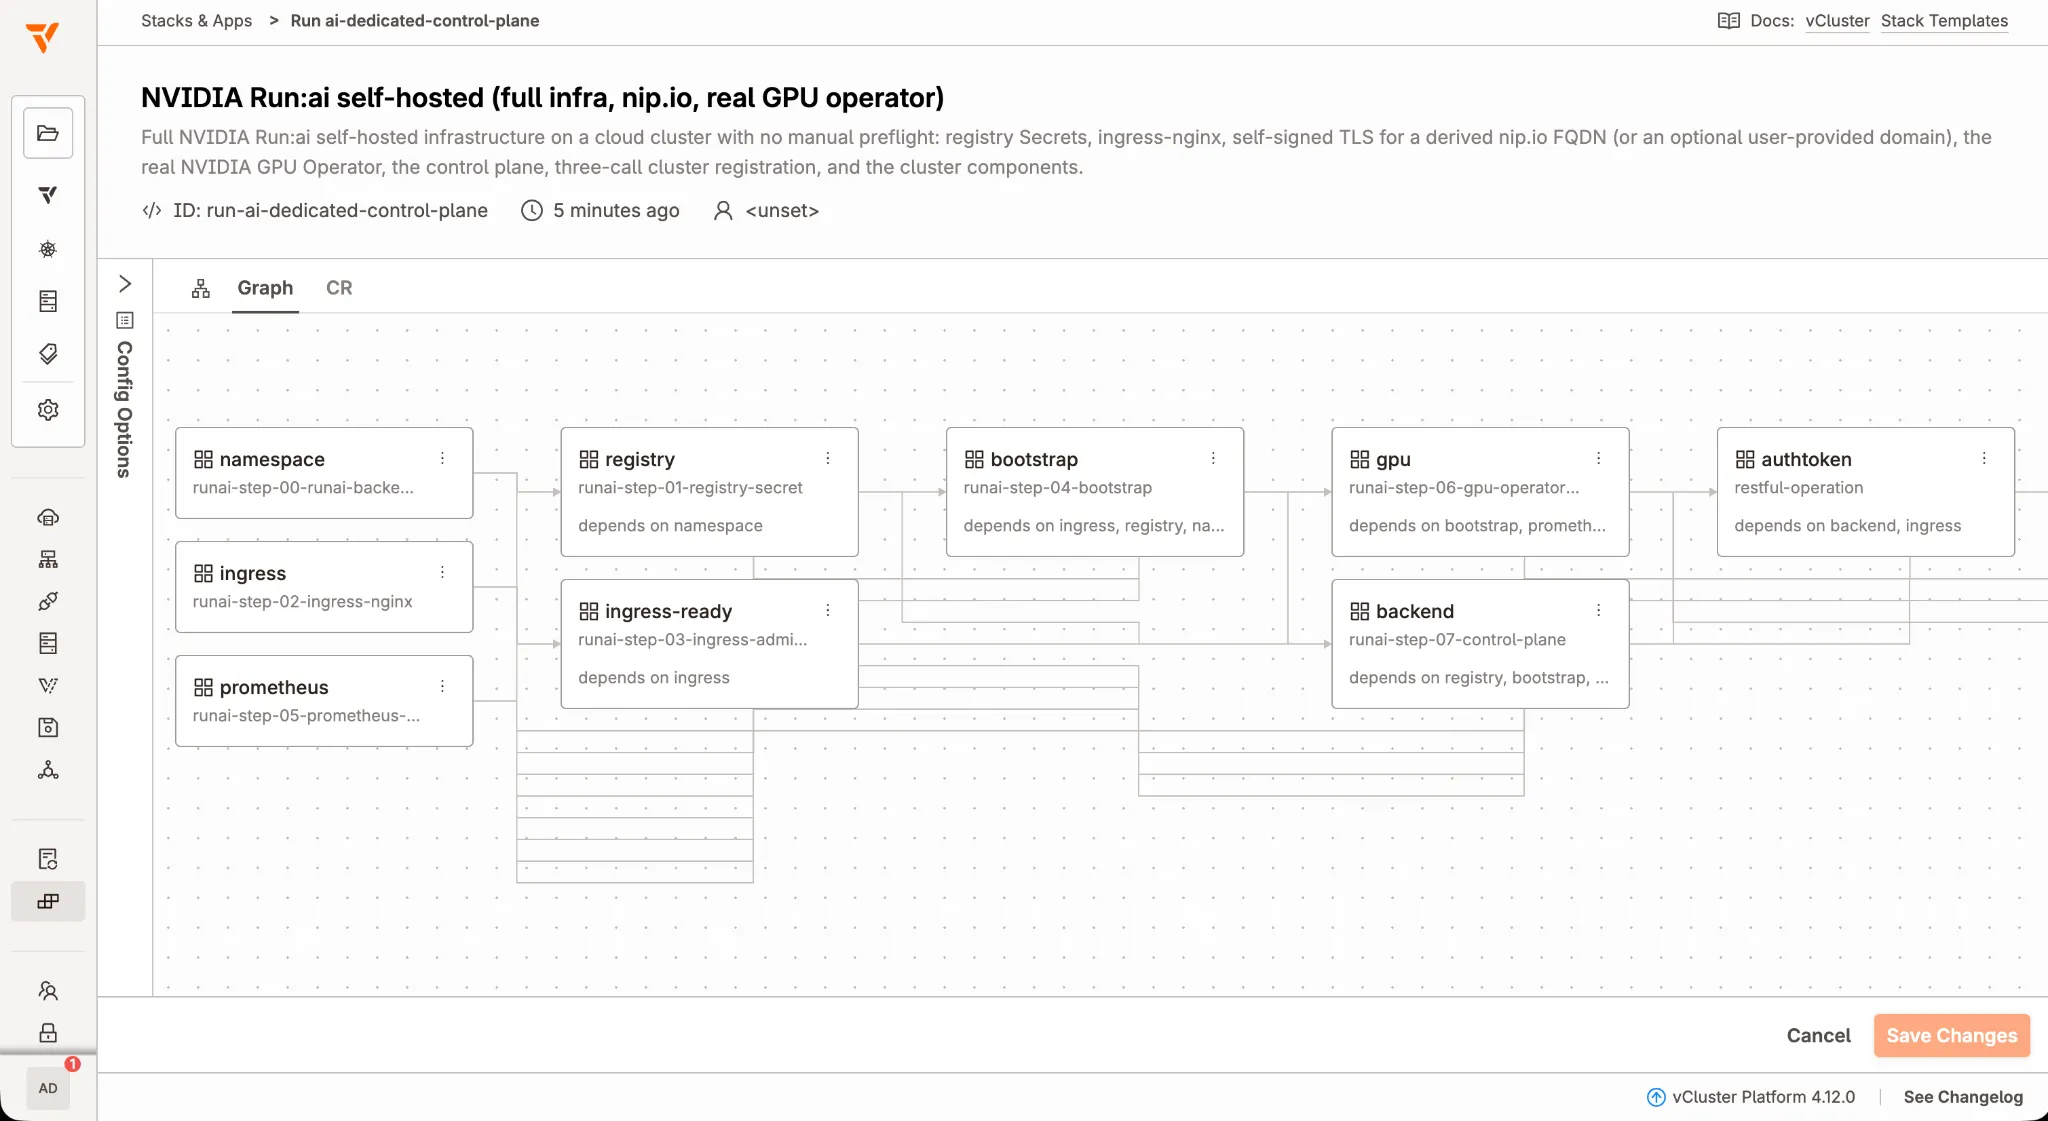Open the floppy disk save sidebar icon
This screenshot has width=2048, height=1121.
point(48,727)
